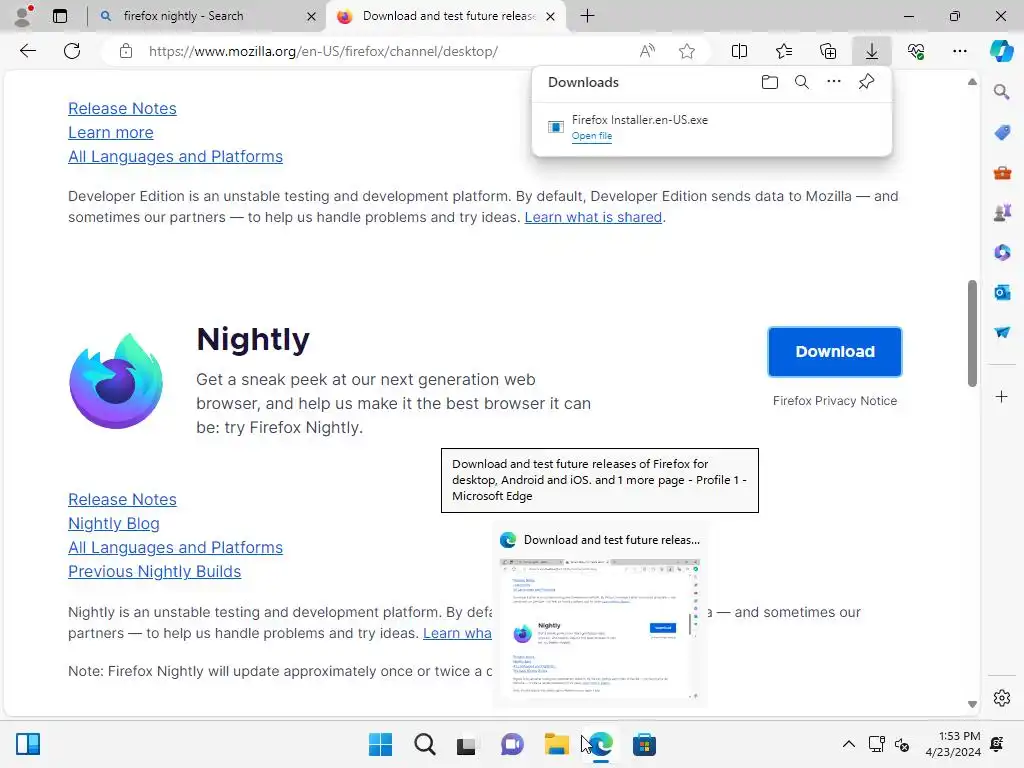Activate the Read aloud icon

point(647,51)
